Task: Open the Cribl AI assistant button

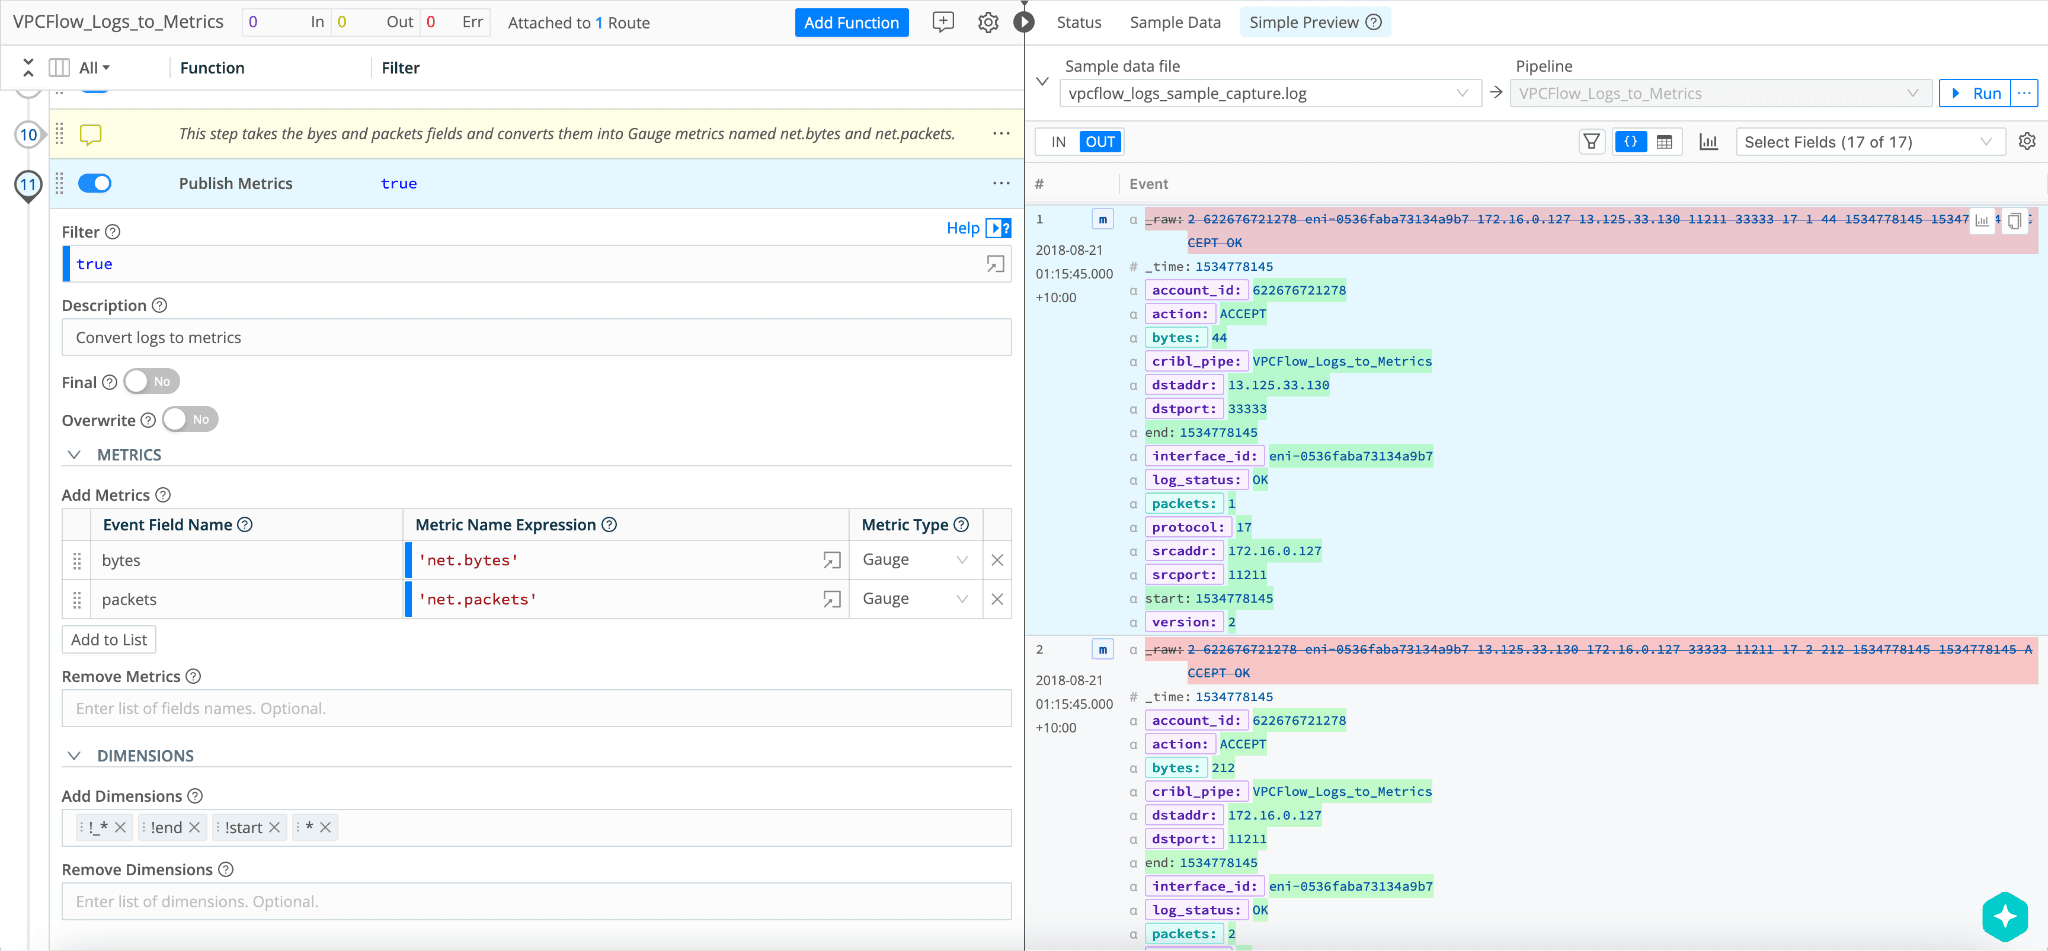Action: [2004, 916]
